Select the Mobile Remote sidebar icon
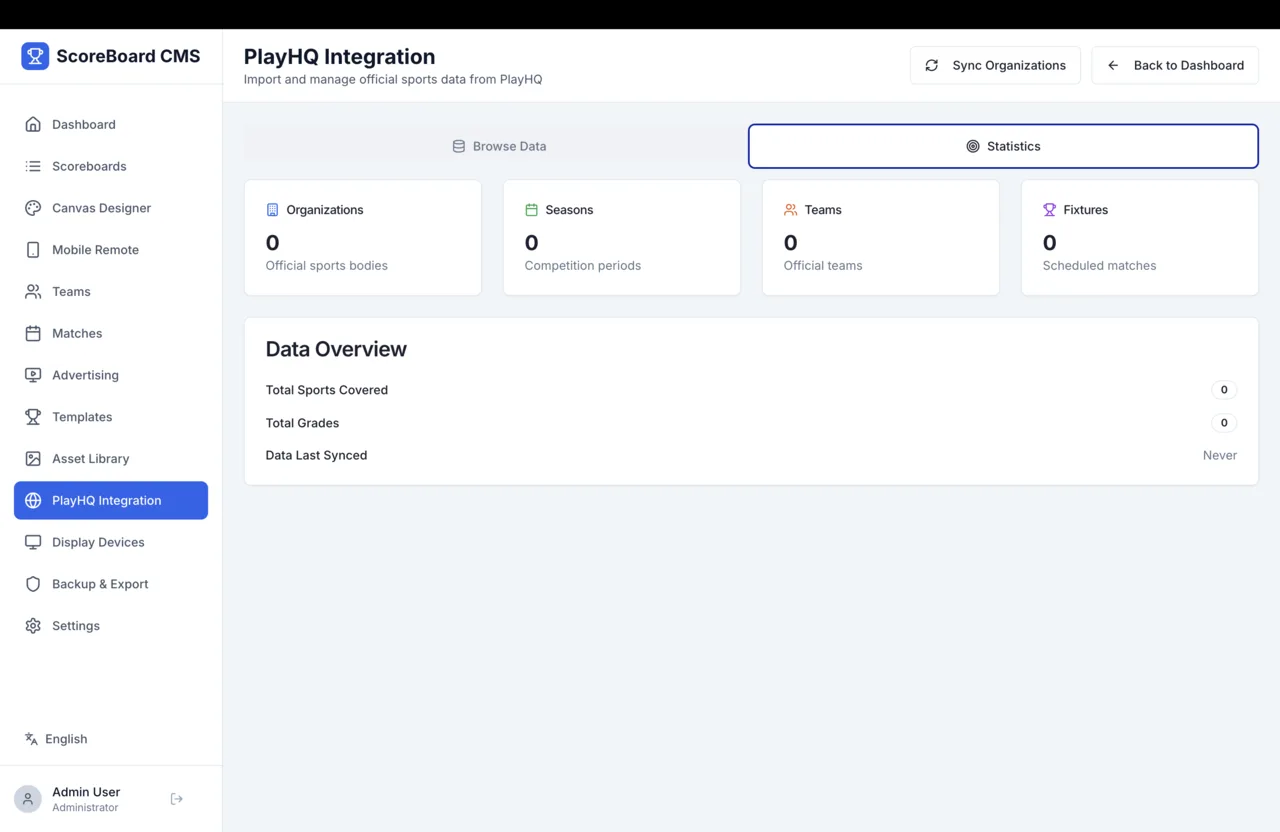Image resolution: width=1280 pixels, height=832 pixels. pyautogui.click(x=31, y=249)
